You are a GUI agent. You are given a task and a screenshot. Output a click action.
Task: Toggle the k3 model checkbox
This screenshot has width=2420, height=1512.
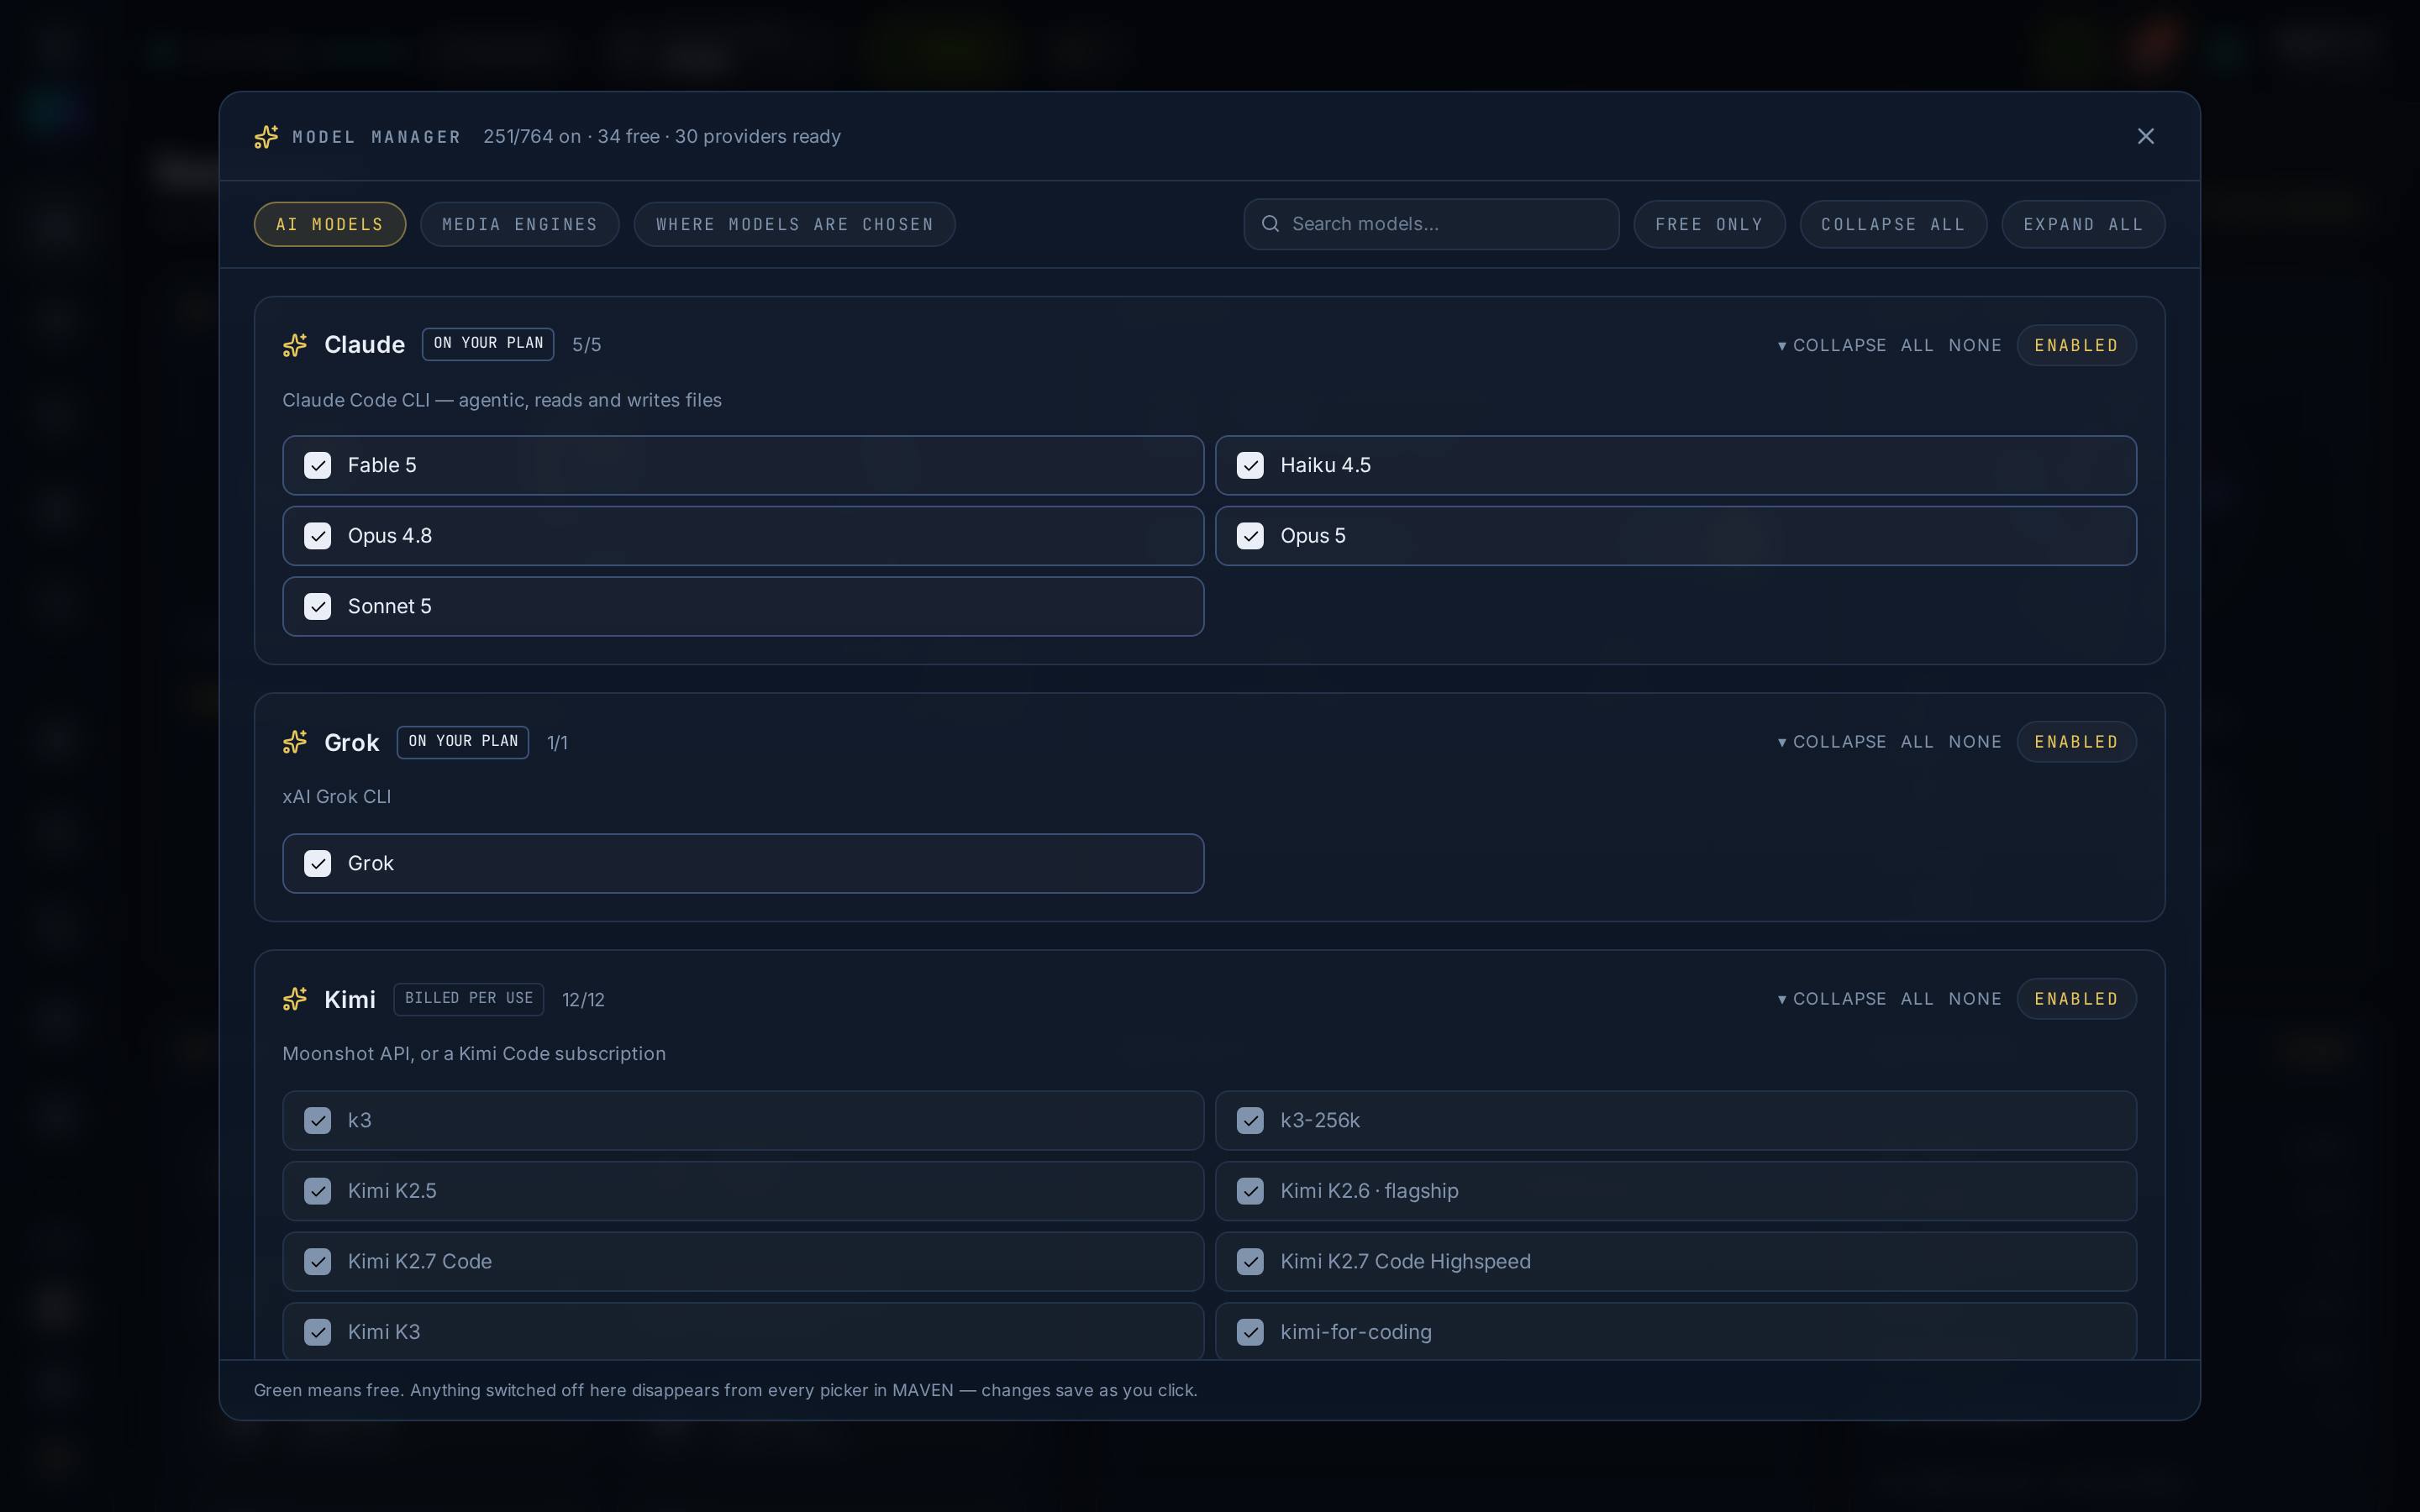pos(318,1121)
